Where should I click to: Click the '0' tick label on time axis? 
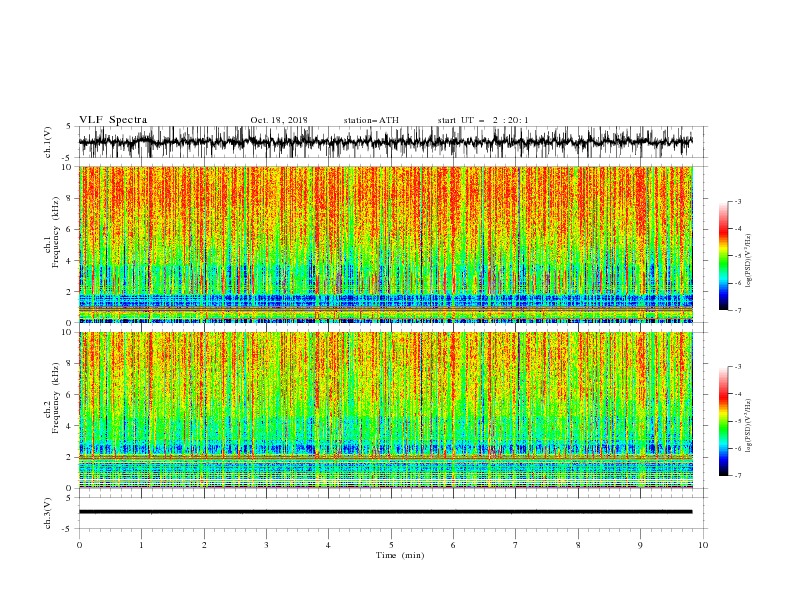79,545
